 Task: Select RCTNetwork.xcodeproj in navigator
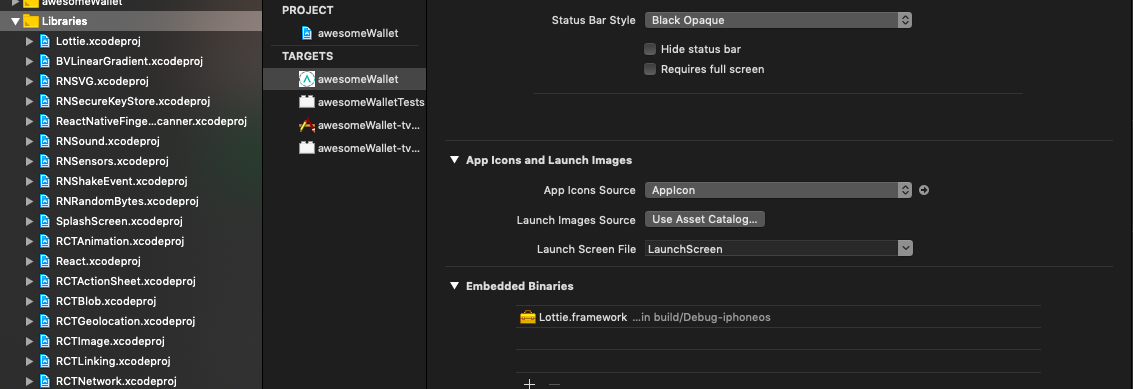click(131, 381)
